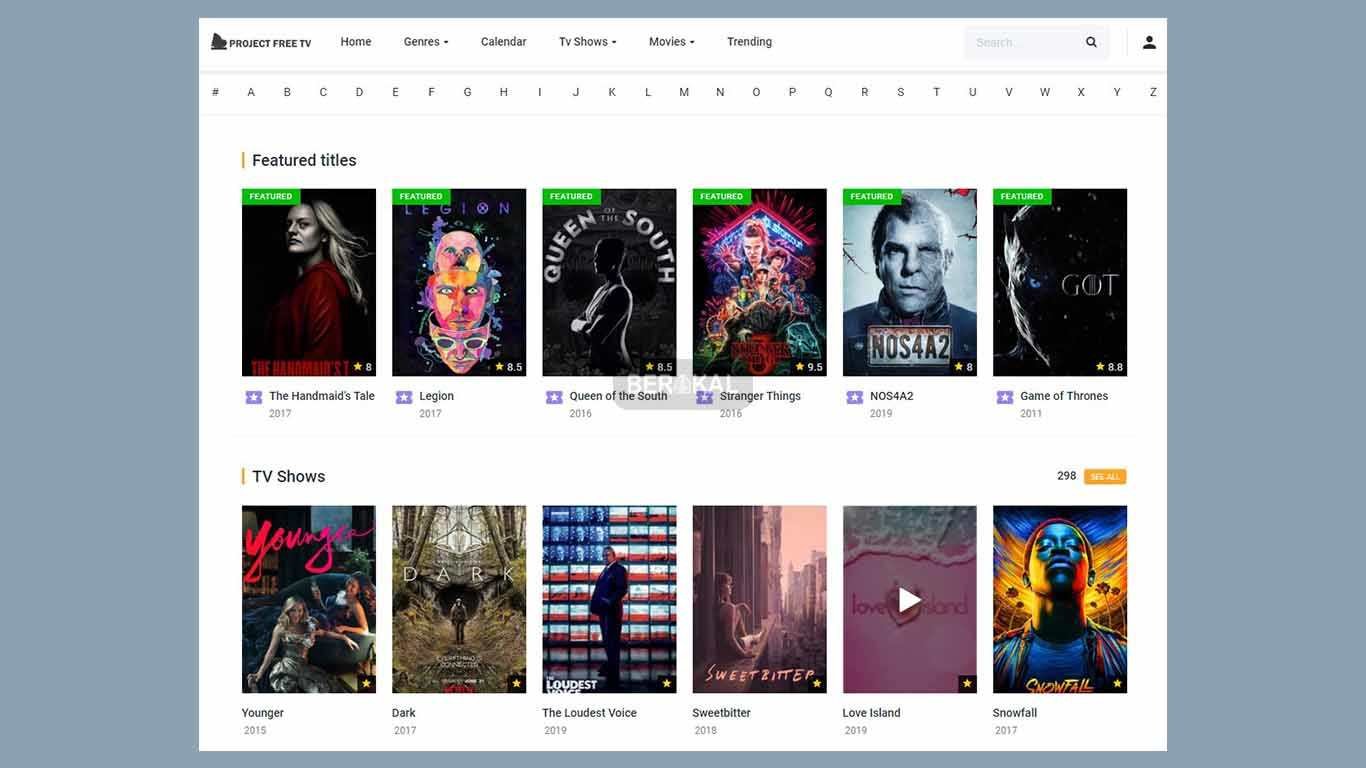This screenshot has height=768, width=1366.
Task: Open The Handmaid's Tale poster
Action: coord(309,283)
